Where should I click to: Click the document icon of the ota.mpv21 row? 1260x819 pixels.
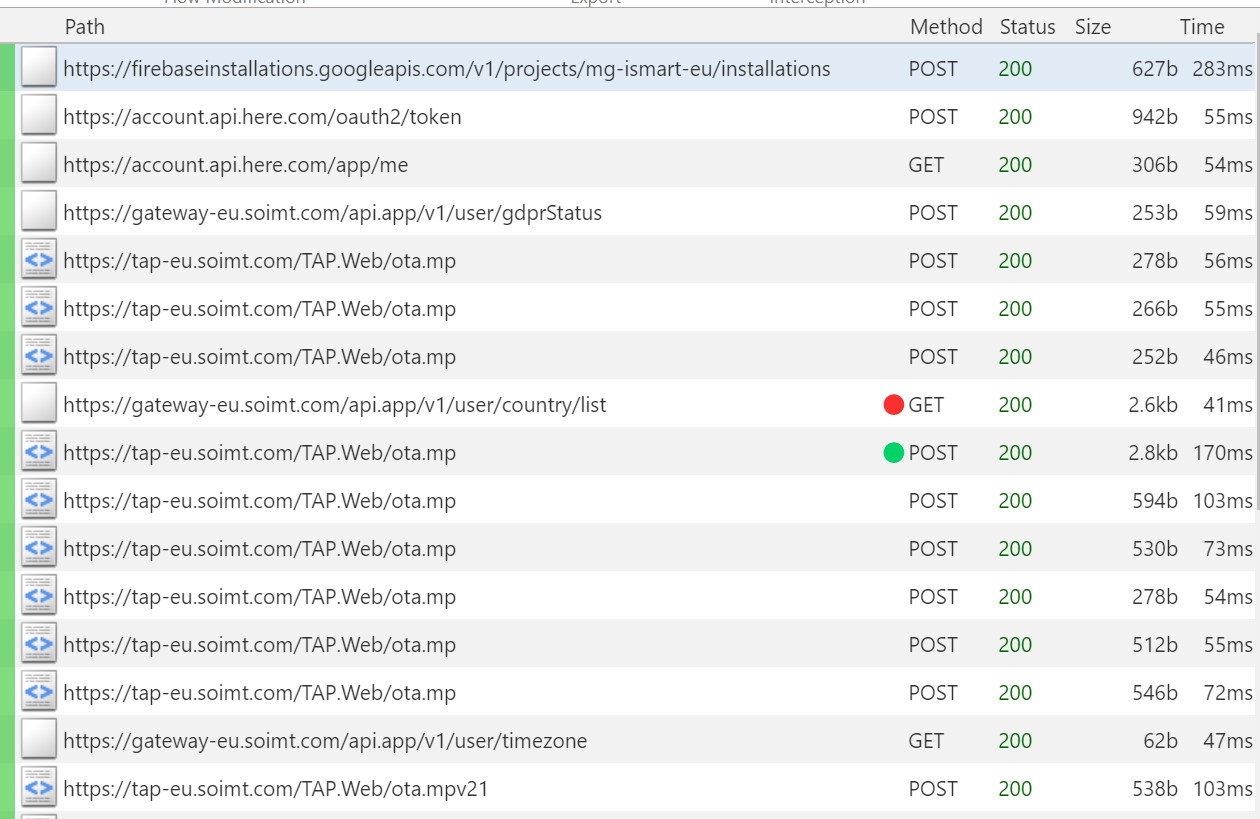(39, 788)
